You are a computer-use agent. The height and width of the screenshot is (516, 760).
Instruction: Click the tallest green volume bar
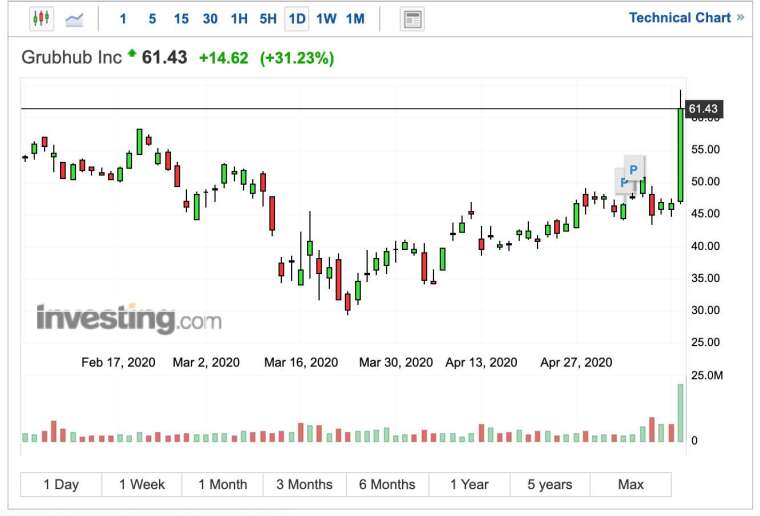coord(681,413)
